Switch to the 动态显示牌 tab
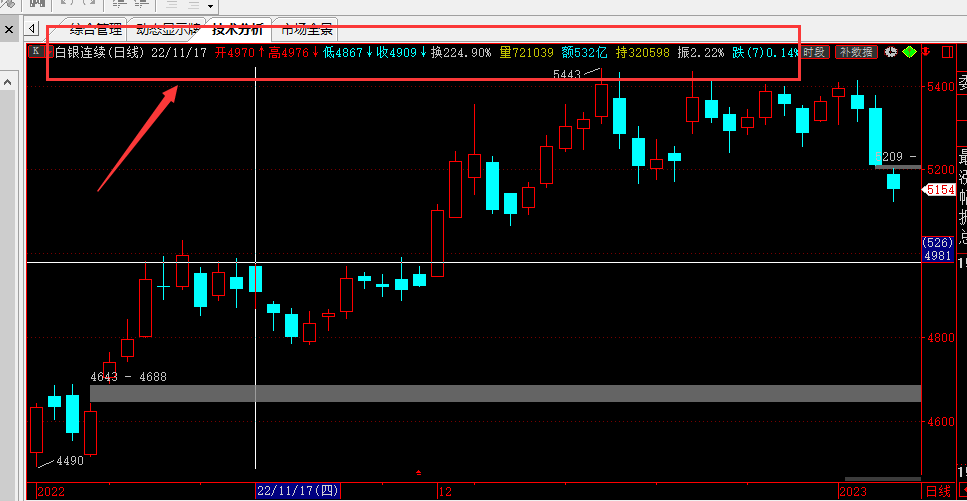 pyautogui.click(x=168, y=30)
